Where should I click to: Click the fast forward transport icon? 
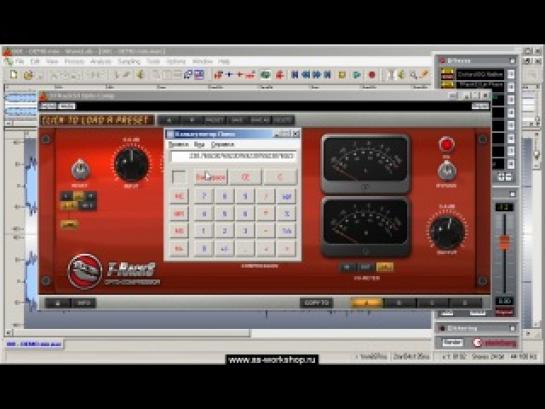(x=317, y=74)
